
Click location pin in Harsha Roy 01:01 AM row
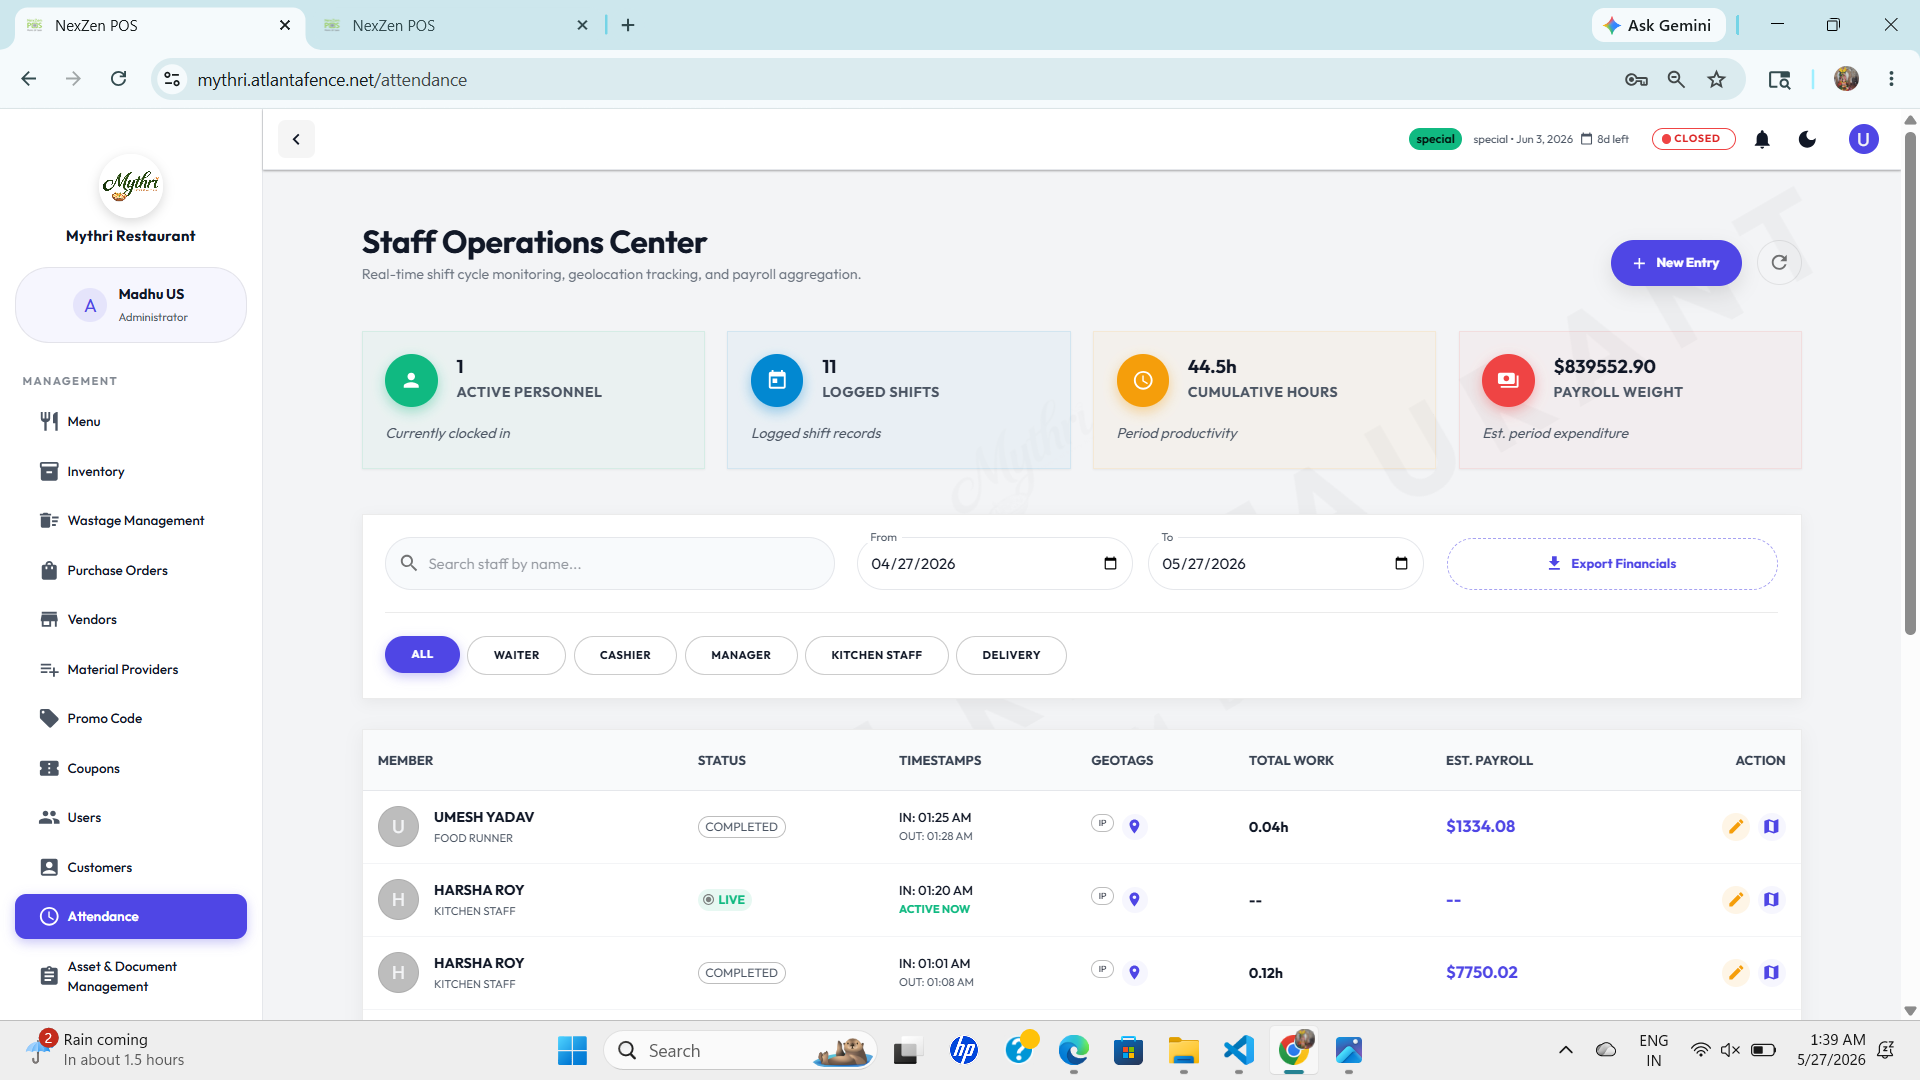[x=1134, y=972]
